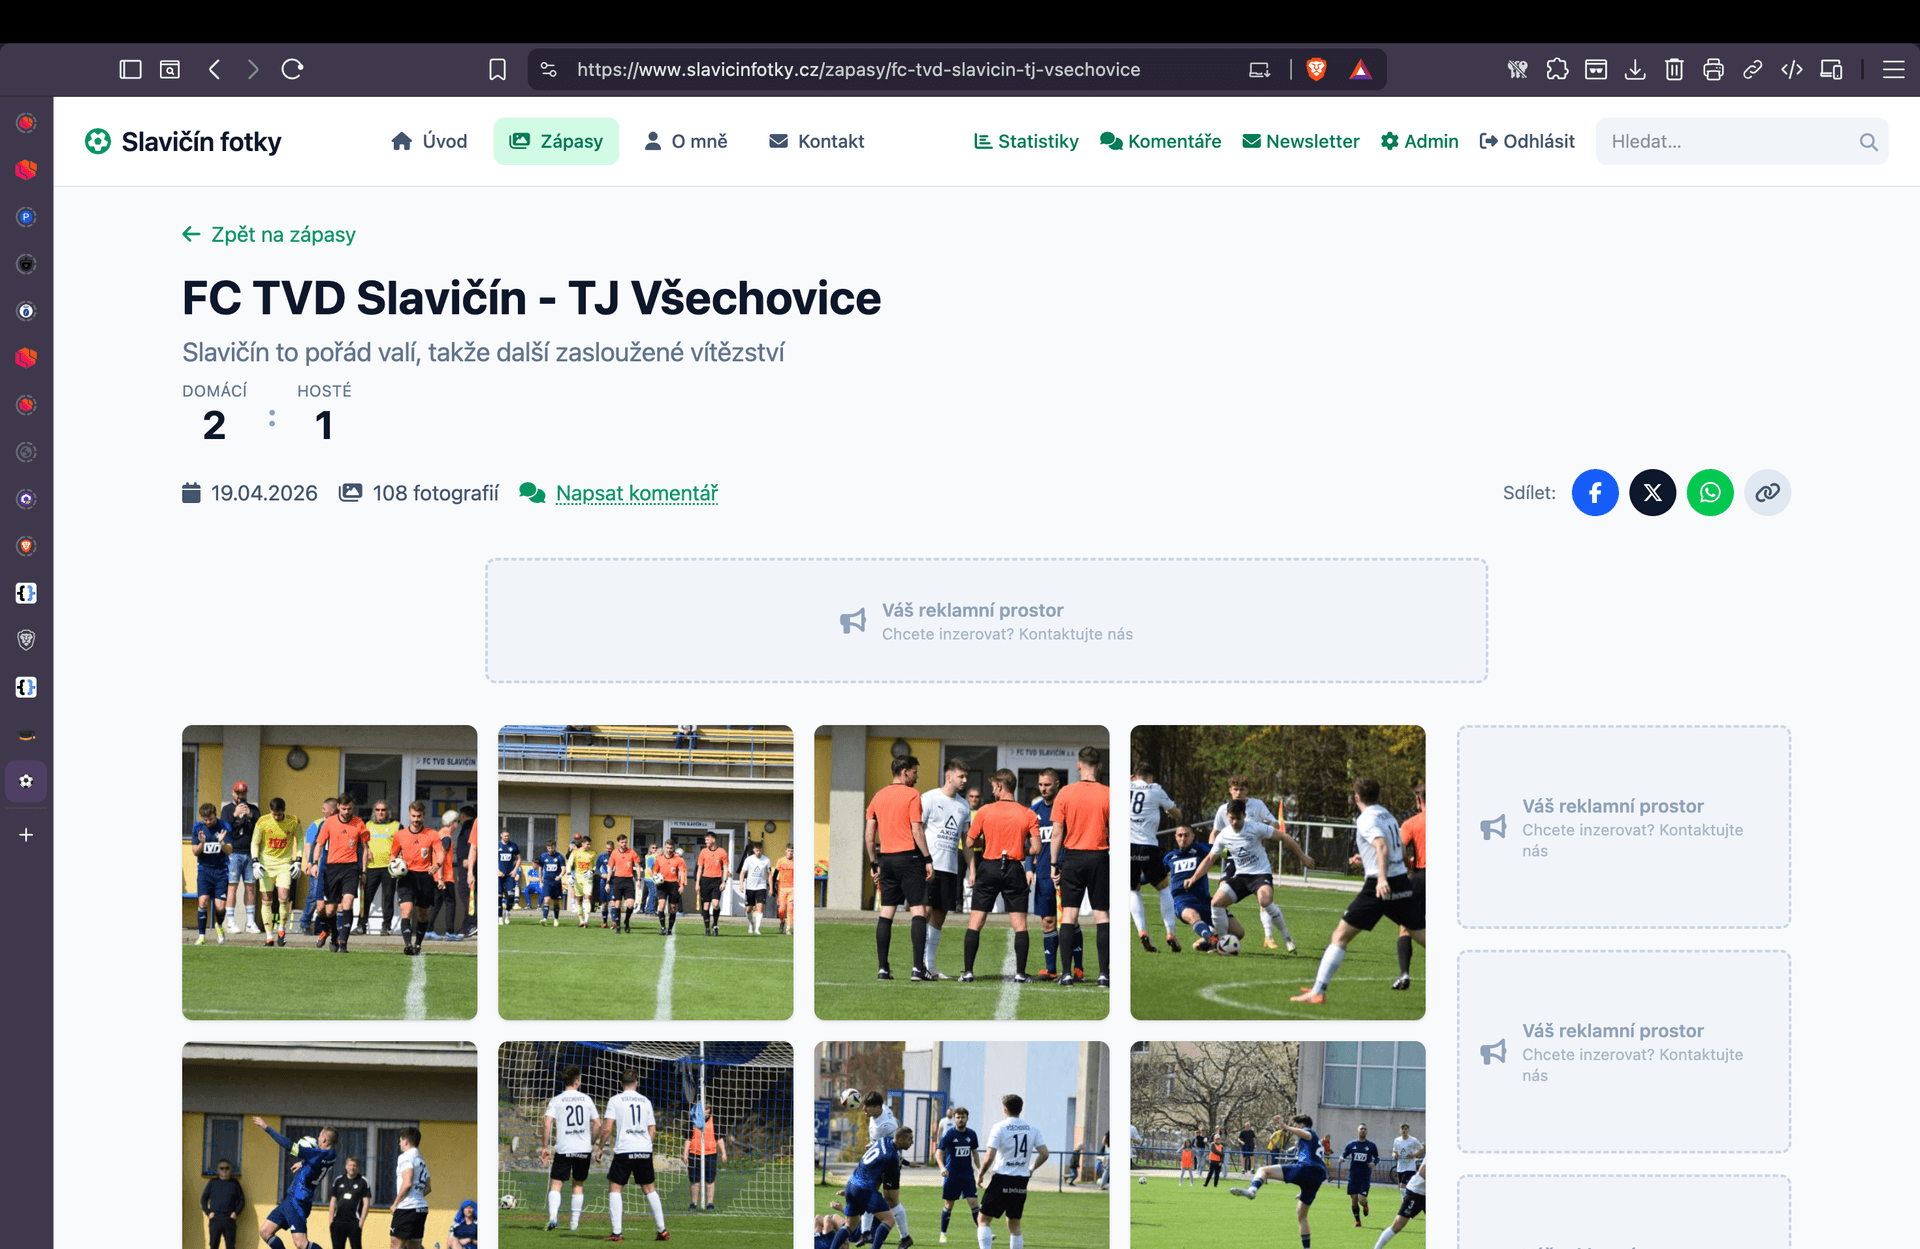Click the trash icon in browser toolbar
The height and width of the screenshot is (1249, 1920).
[x=1674, y=69]
